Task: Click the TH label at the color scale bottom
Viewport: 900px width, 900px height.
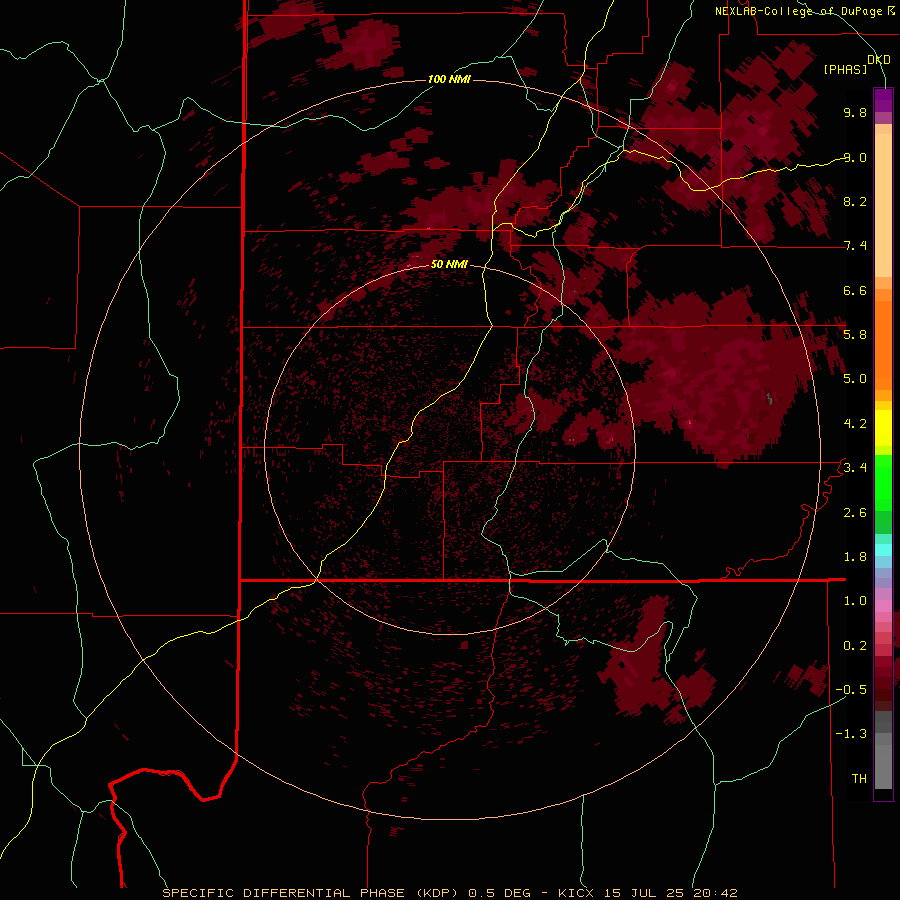Action: pos(859,778)
